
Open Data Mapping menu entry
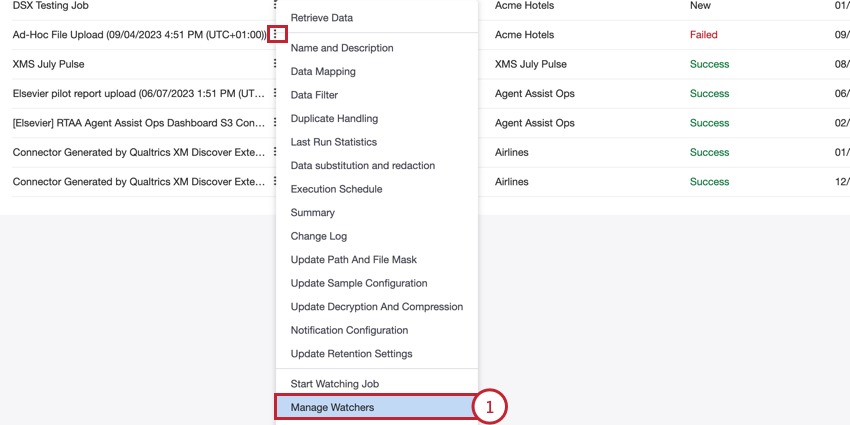tap(322, 71)
